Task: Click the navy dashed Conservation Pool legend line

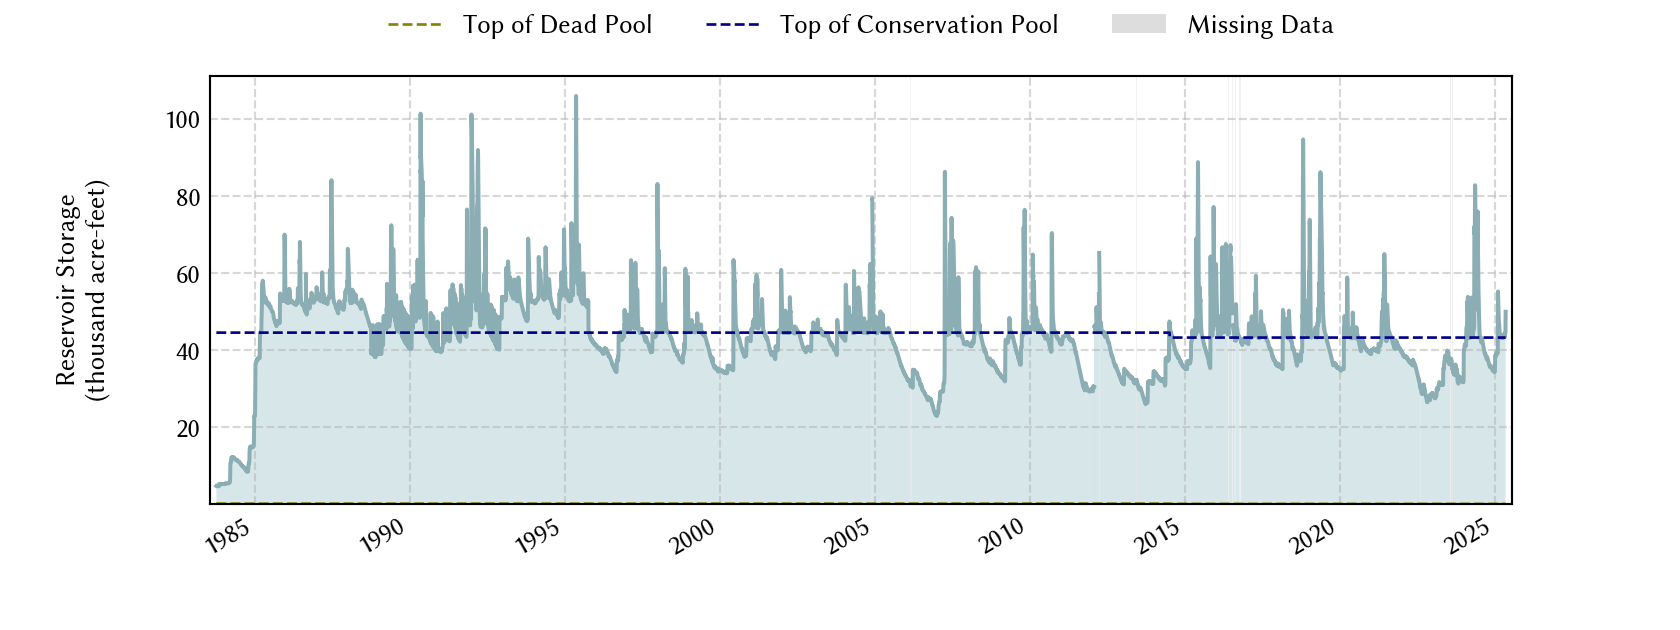Action: (x=733, y=25)
